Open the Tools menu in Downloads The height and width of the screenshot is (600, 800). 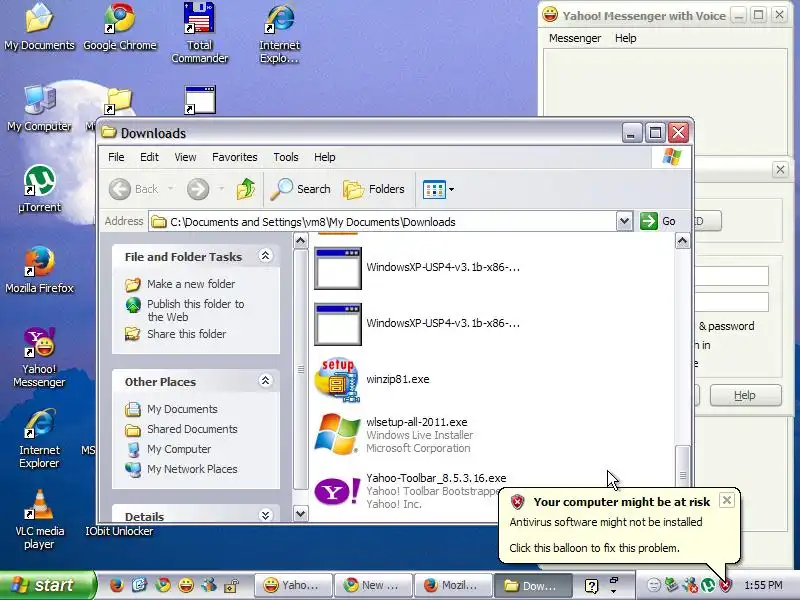(x=285, y=157)
